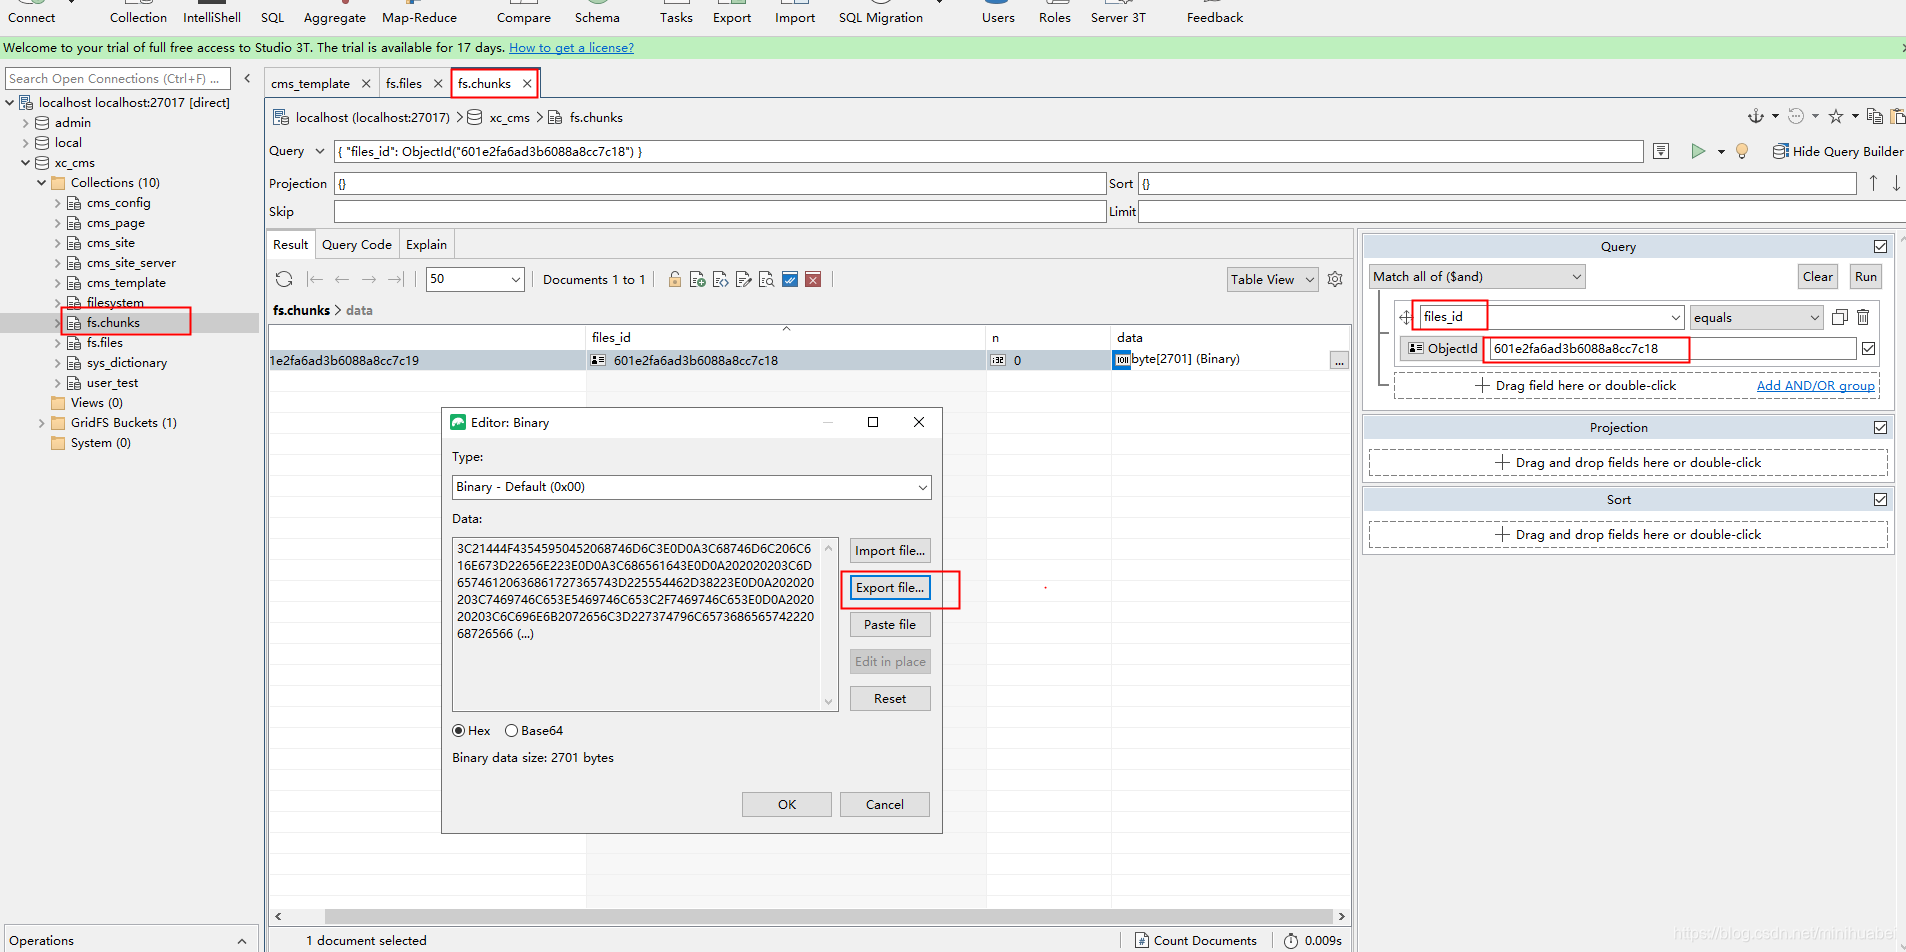This screenshot has width=1906, height=952.
Task: Select the Base64 radio button
Action: coord(511,731)
